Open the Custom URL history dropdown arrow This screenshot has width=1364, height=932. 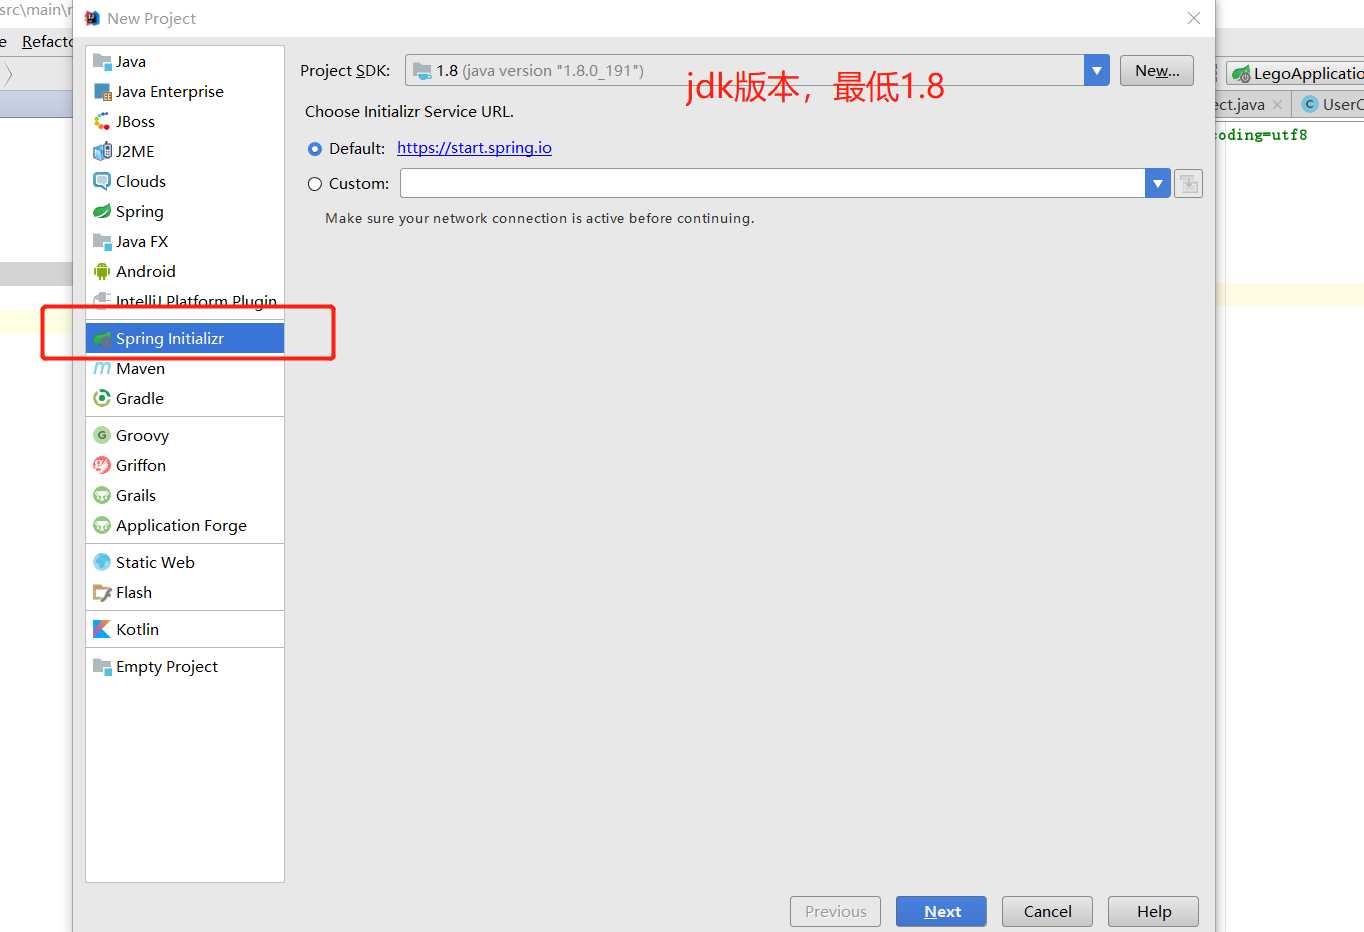(x=1158, y=184)
